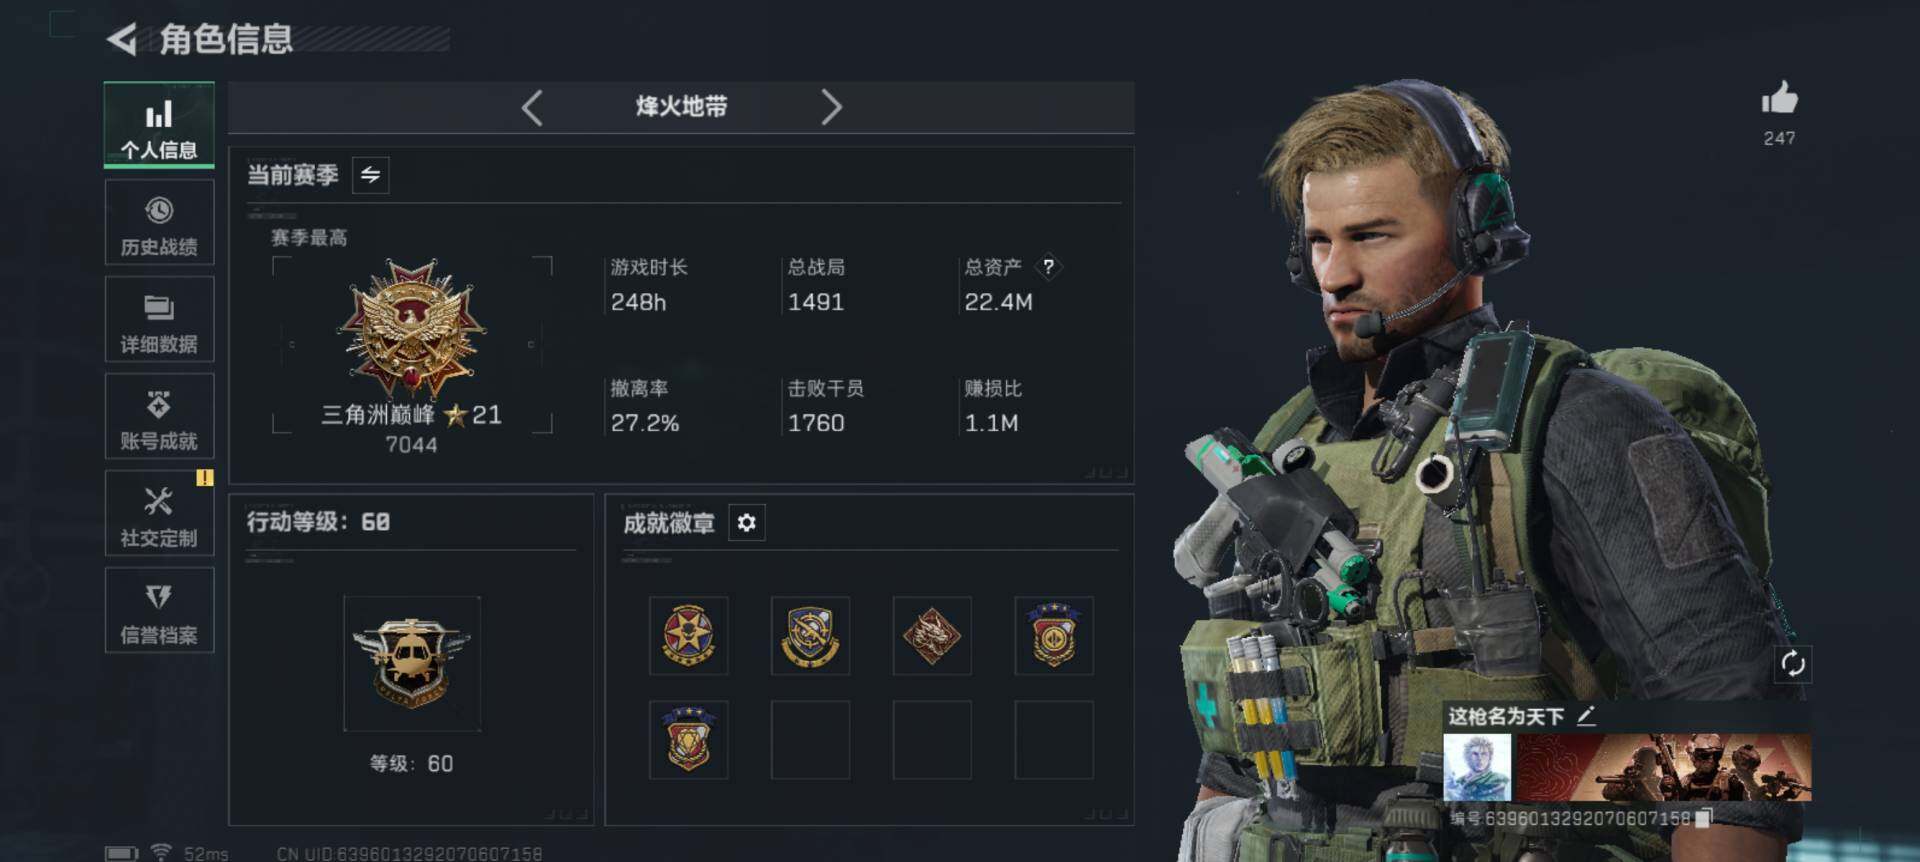
Task: Open the 成就徽章 gear settings
Action: pos(747,522)
